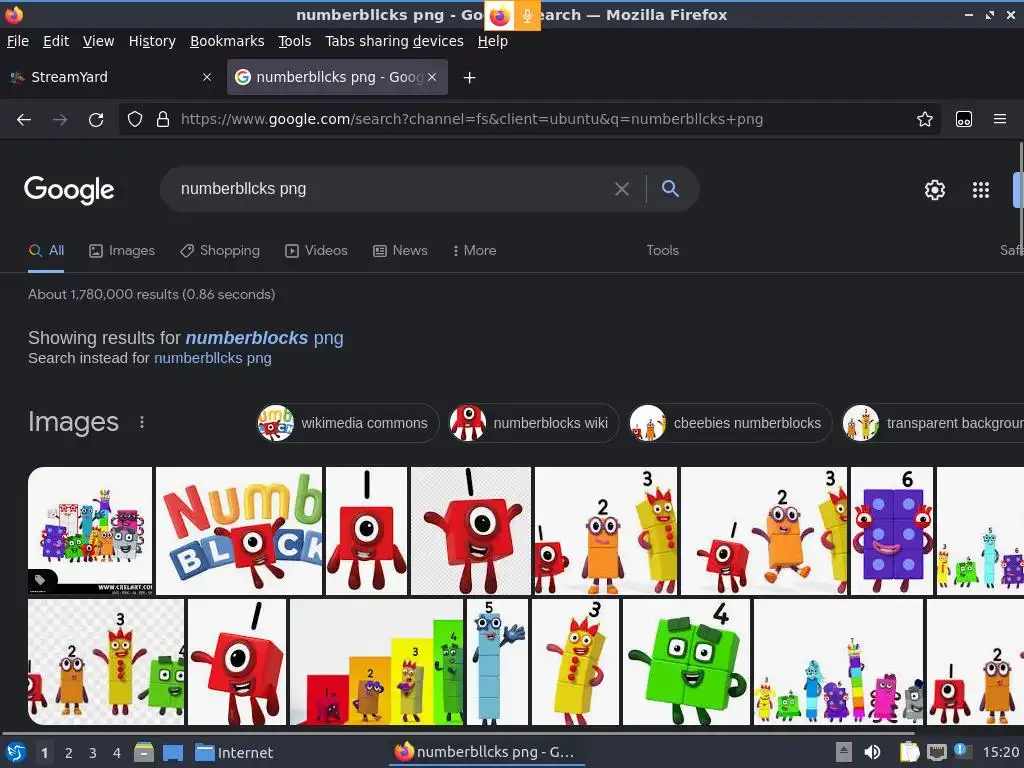
Task: Open Google quick settings gear
Action: [935, 190]
